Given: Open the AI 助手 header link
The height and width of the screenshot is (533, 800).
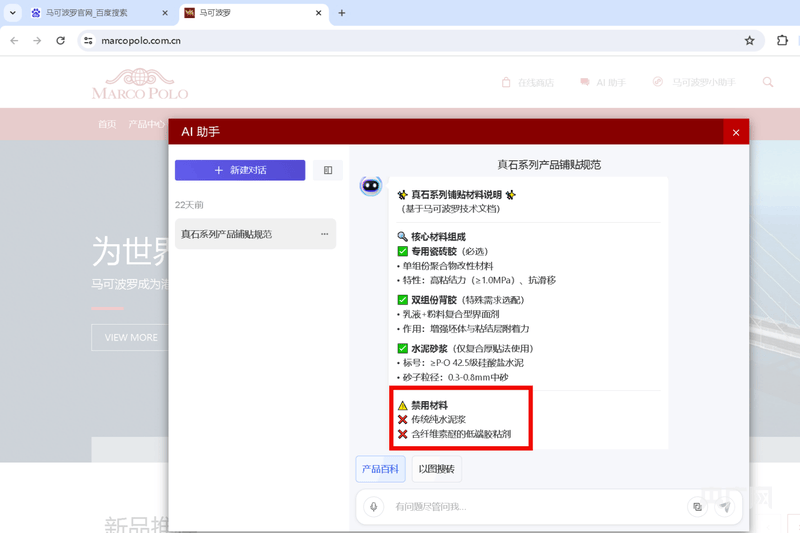Looking at the screenshot, I should click(603, 83).
